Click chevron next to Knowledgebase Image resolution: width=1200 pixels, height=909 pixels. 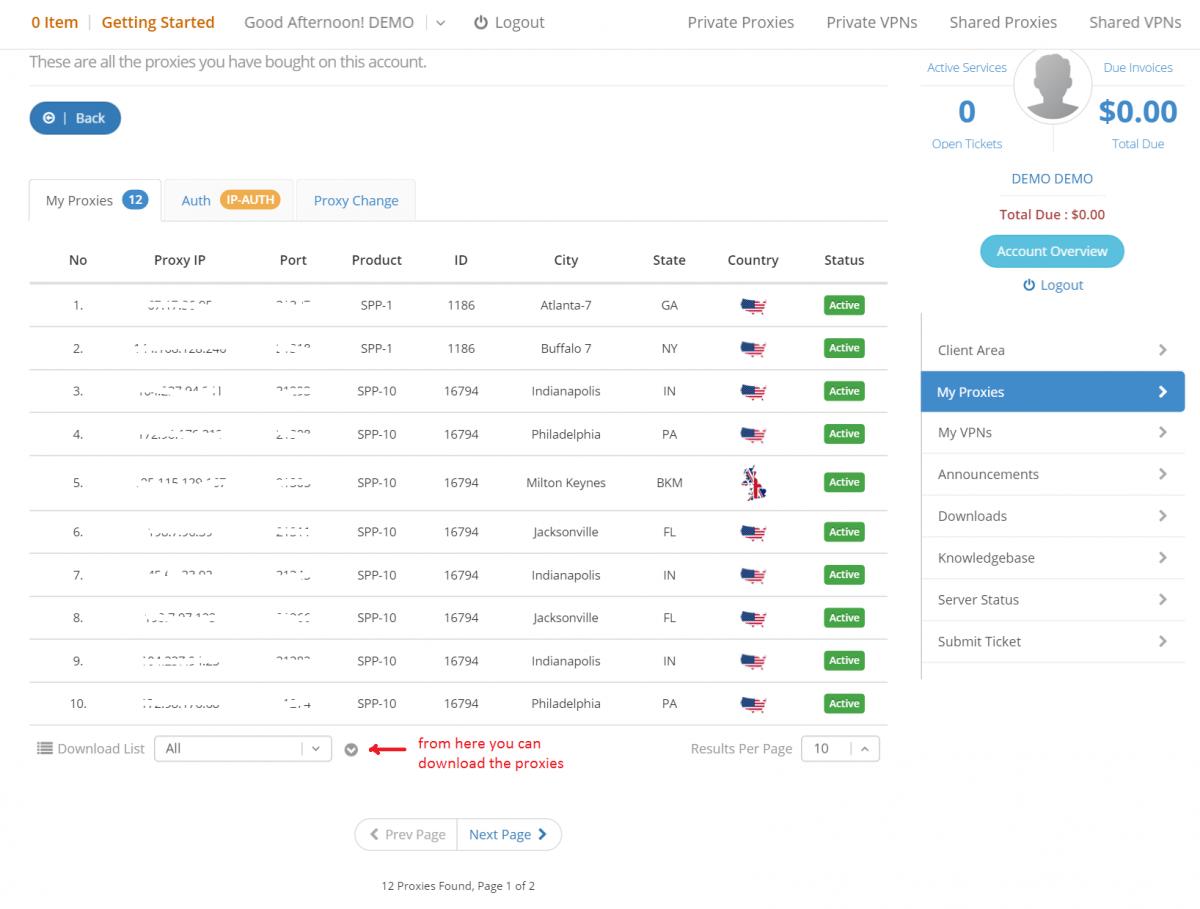click(x=1163, y=558)
